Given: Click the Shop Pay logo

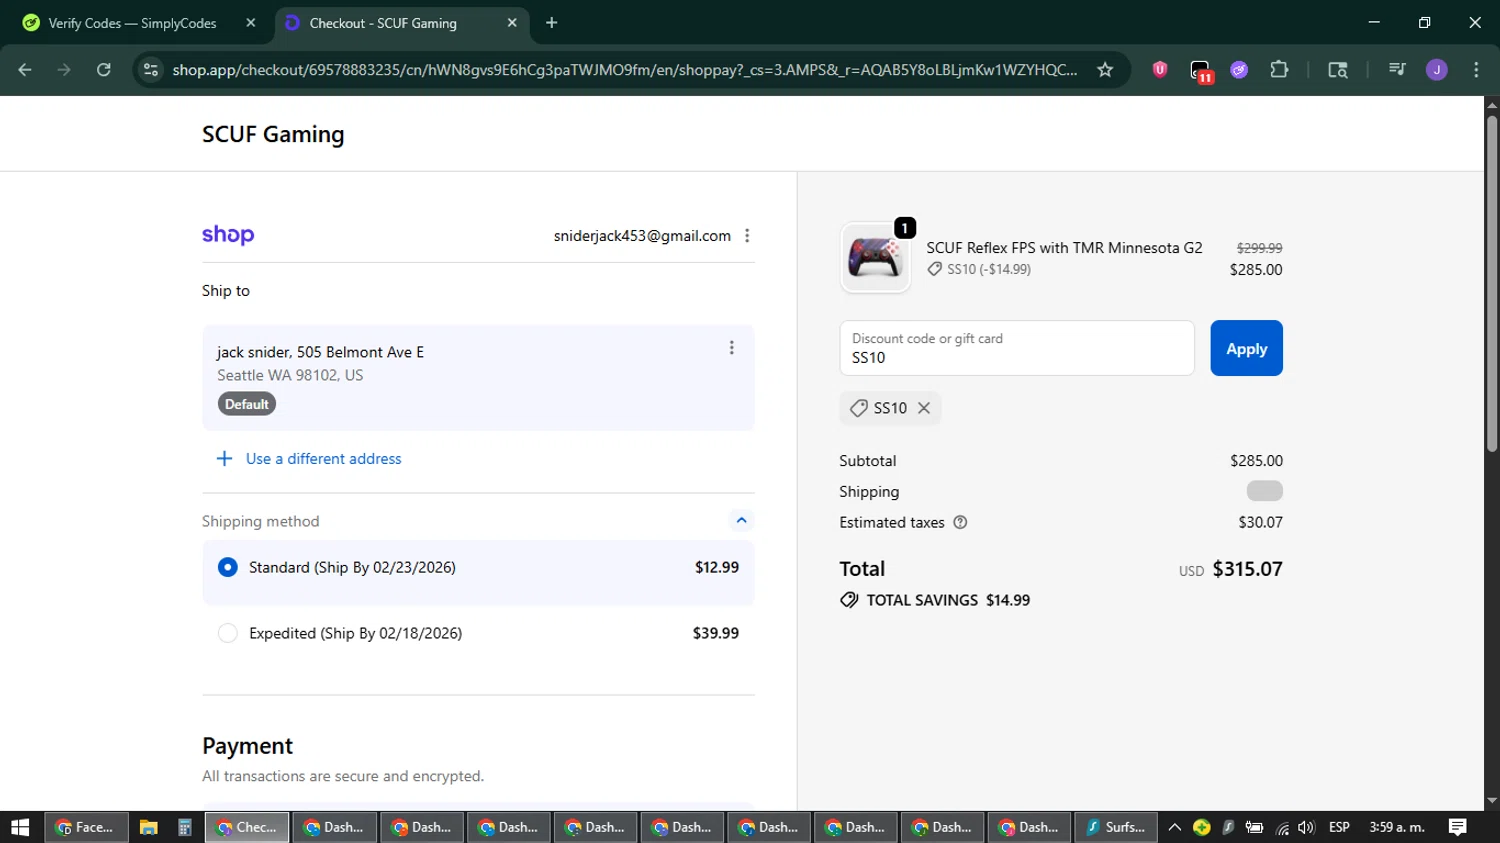Looking at the screenshot, I should (228, 235).
